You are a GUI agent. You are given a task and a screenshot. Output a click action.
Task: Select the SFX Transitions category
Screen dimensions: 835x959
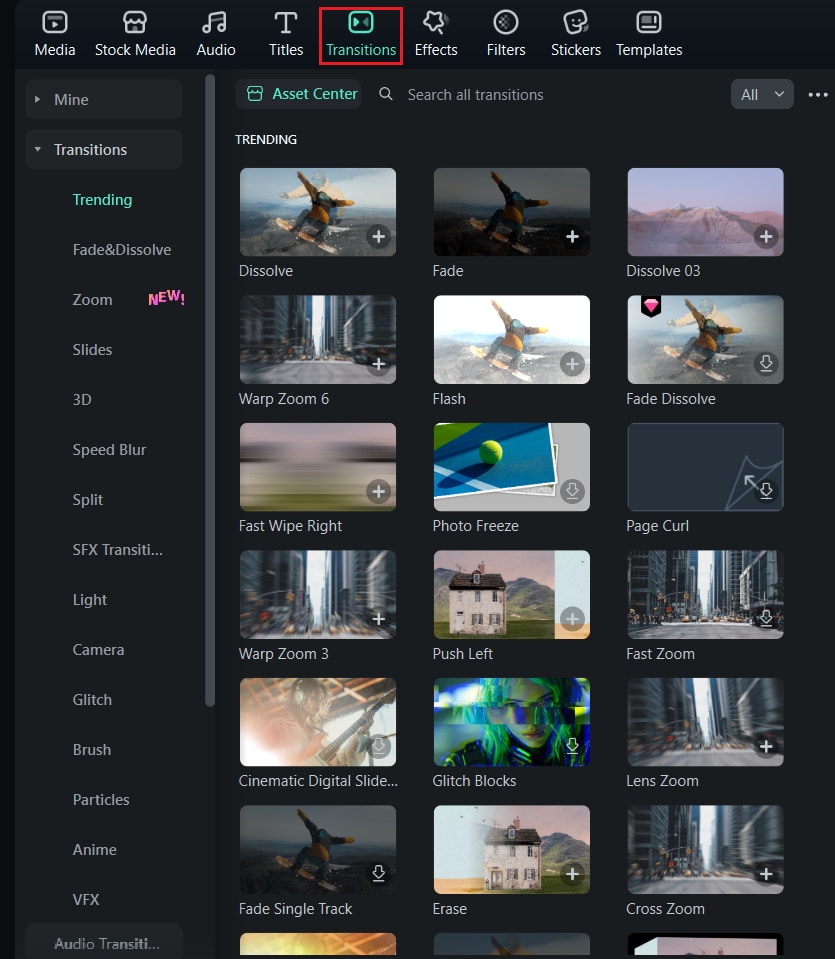click(117, 550)
